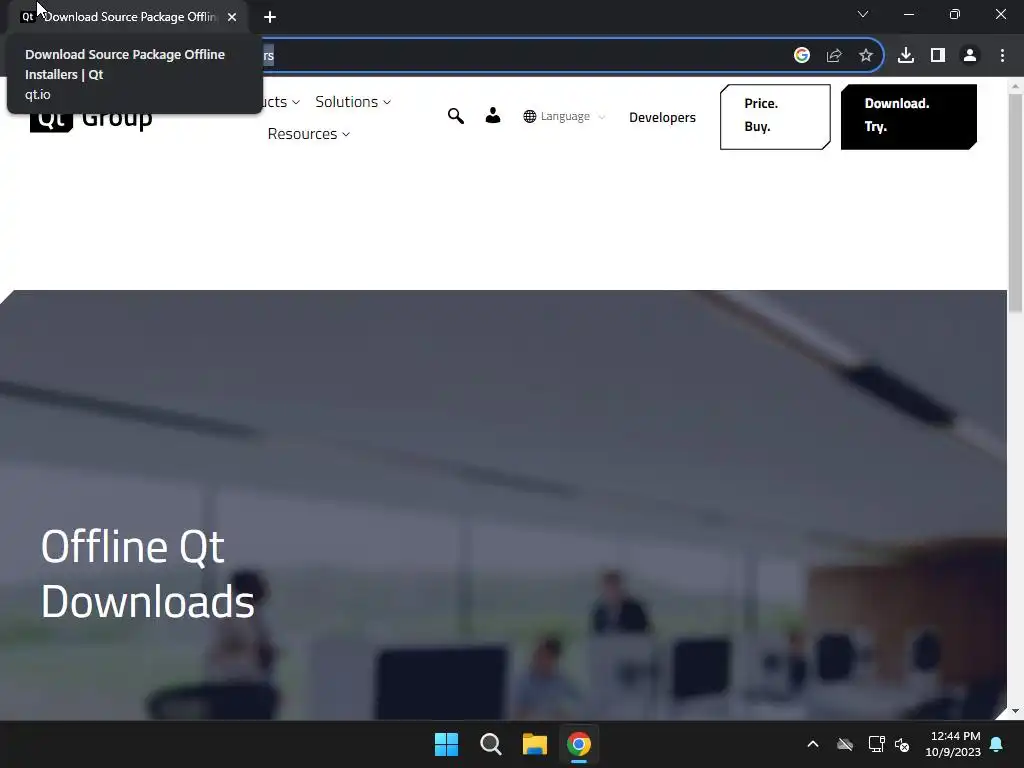This screenshot has width=1024, height=768.
Task: Click the Chrome taskbar icon
Action: coord(579,744)
